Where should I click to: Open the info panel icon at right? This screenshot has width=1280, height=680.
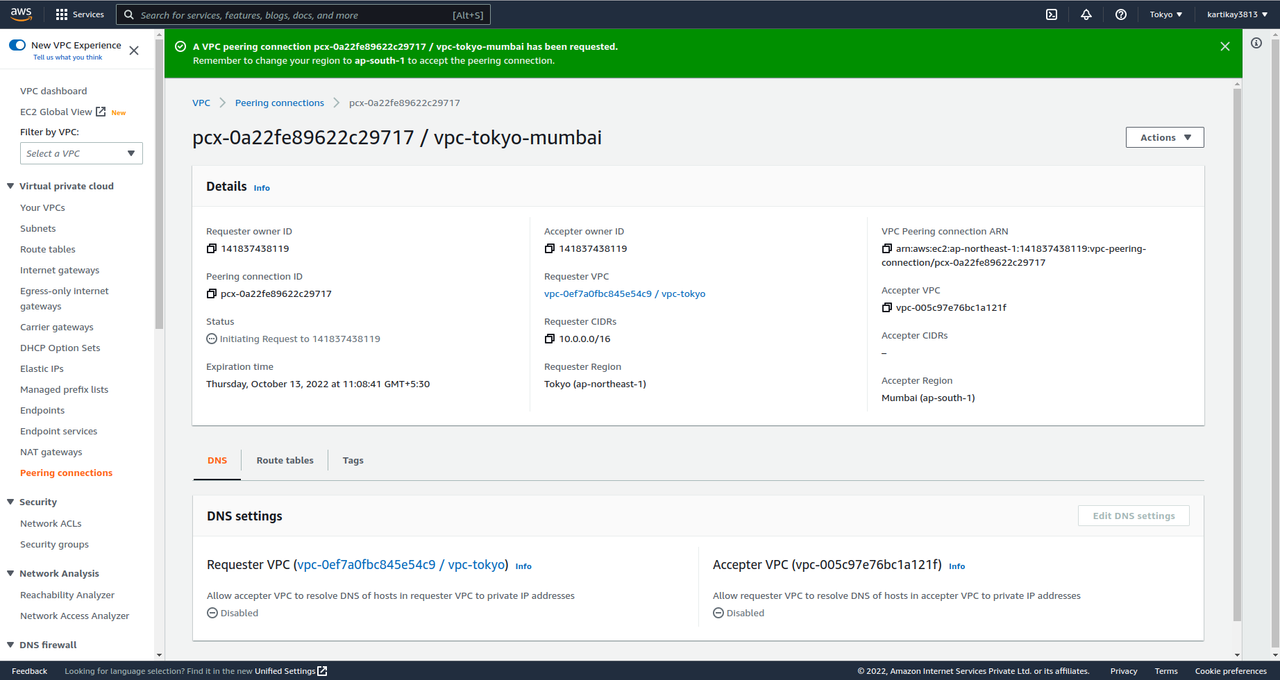point(1256,43)
